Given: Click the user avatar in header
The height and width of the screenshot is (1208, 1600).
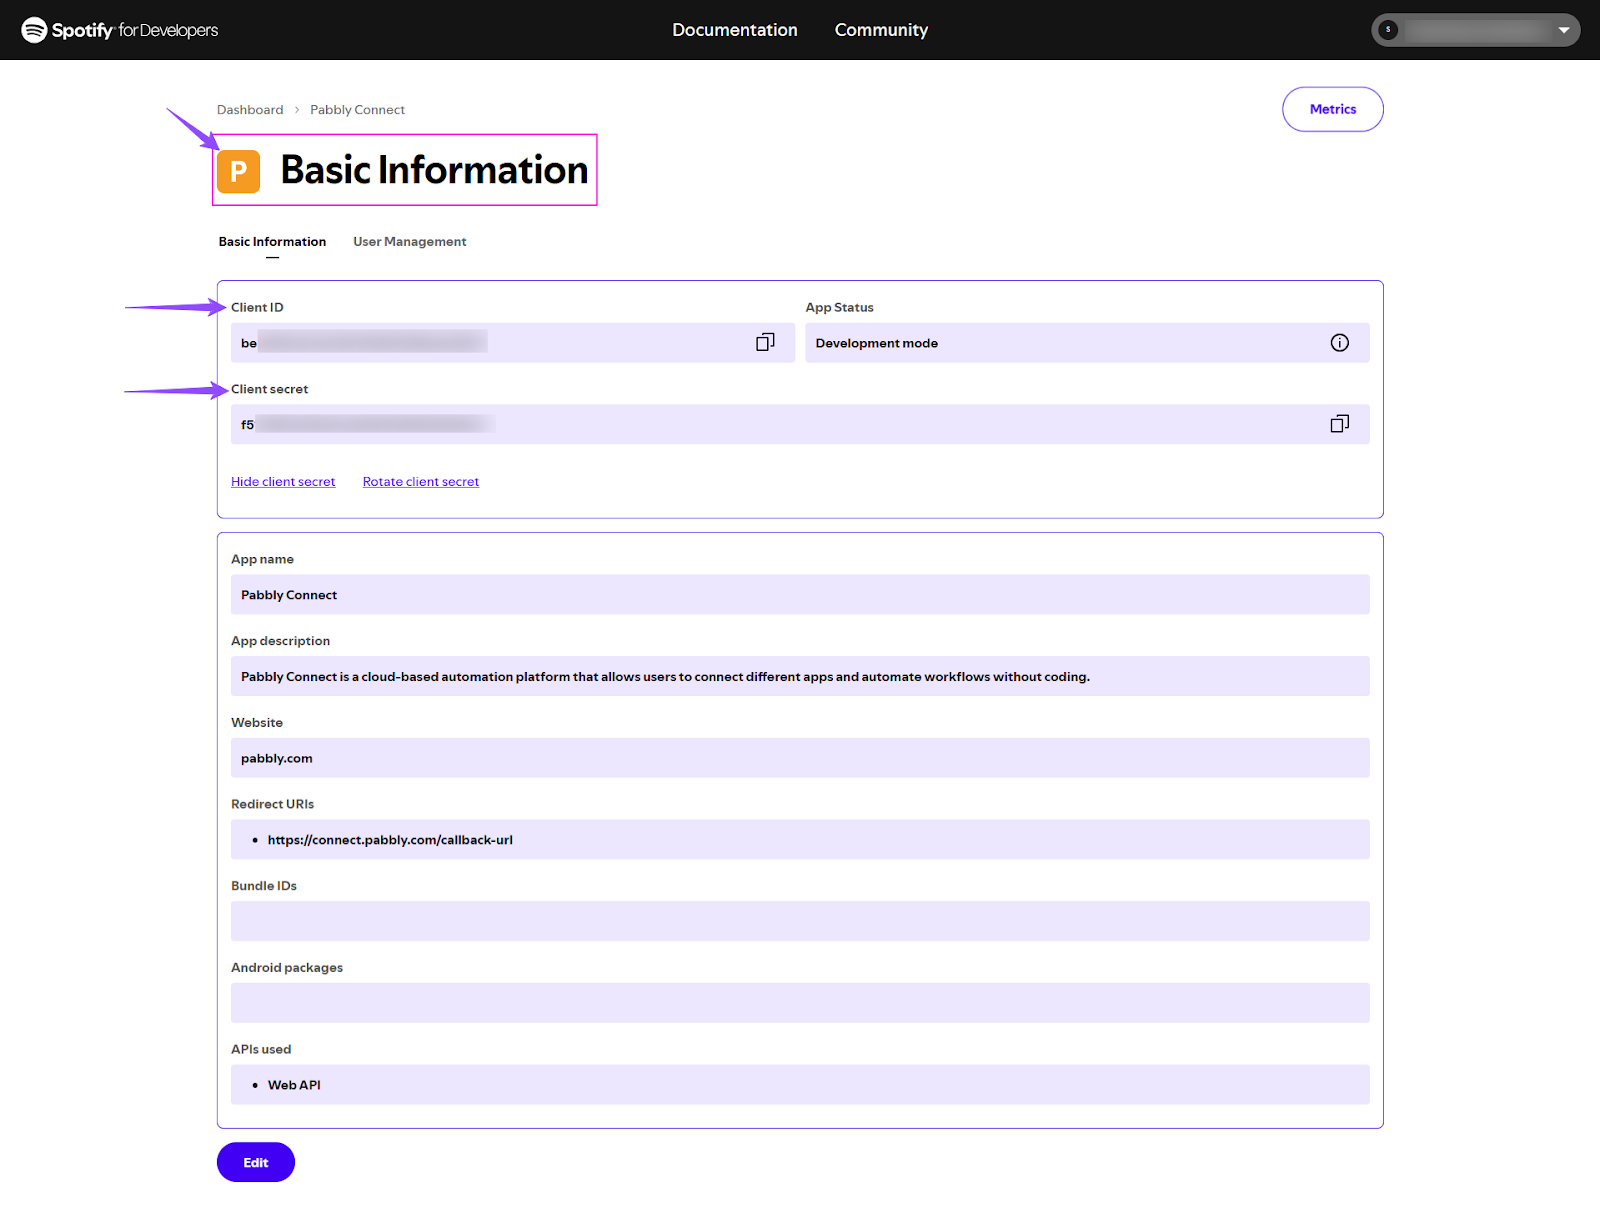Looking at the screenshot, I should click(1388, 30).
